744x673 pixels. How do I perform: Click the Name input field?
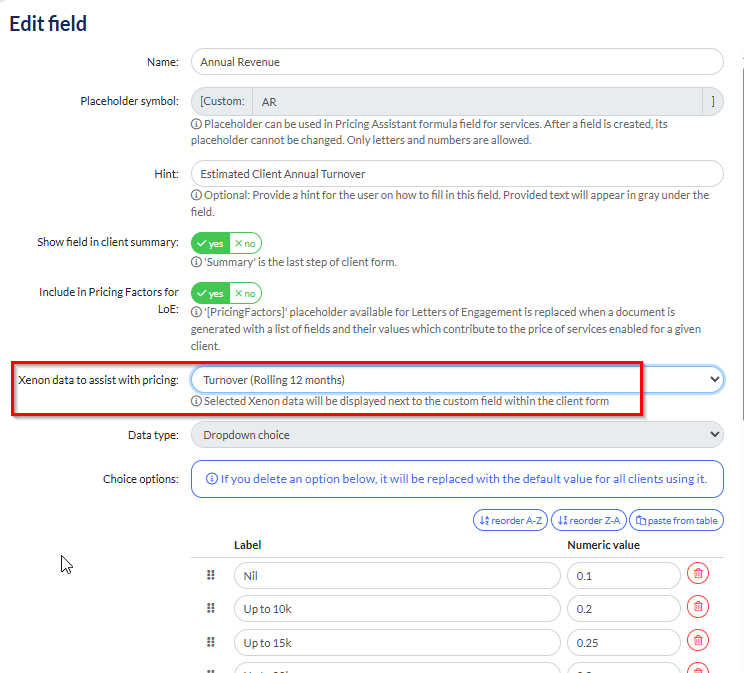(x=456, y=62)
